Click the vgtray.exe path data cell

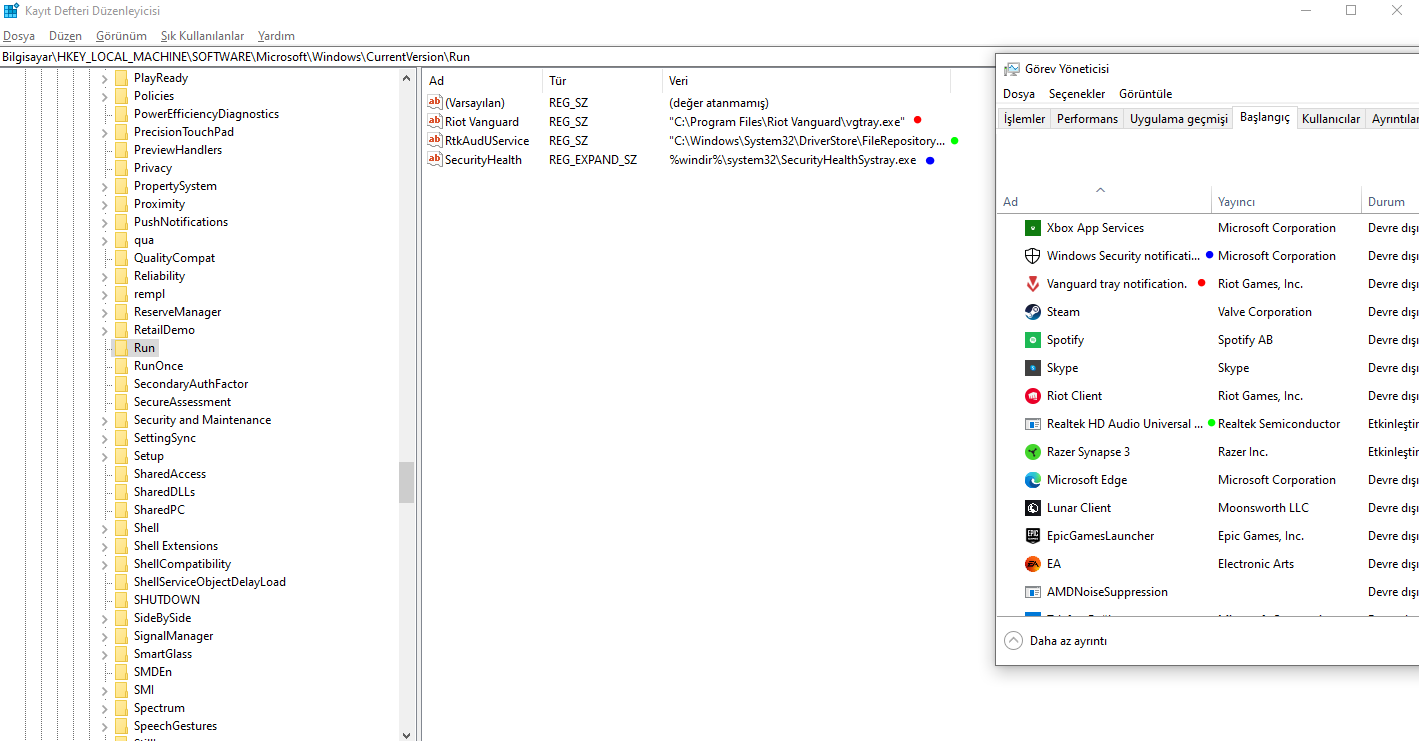[x=787, y=122]
